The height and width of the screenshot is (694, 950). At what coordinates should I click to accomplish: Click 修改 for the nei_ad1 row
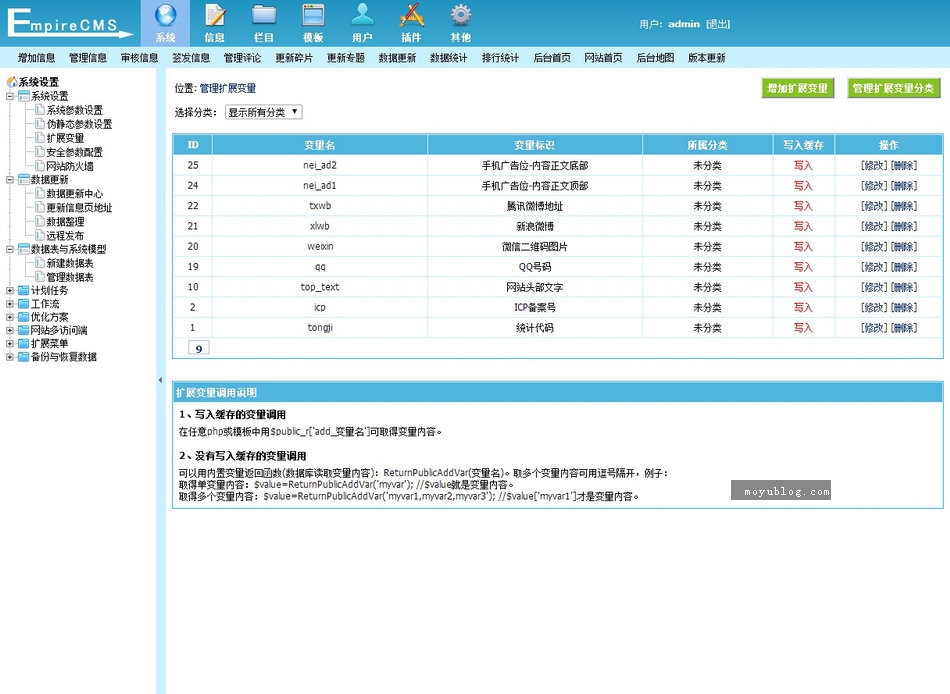pos(874,185)
